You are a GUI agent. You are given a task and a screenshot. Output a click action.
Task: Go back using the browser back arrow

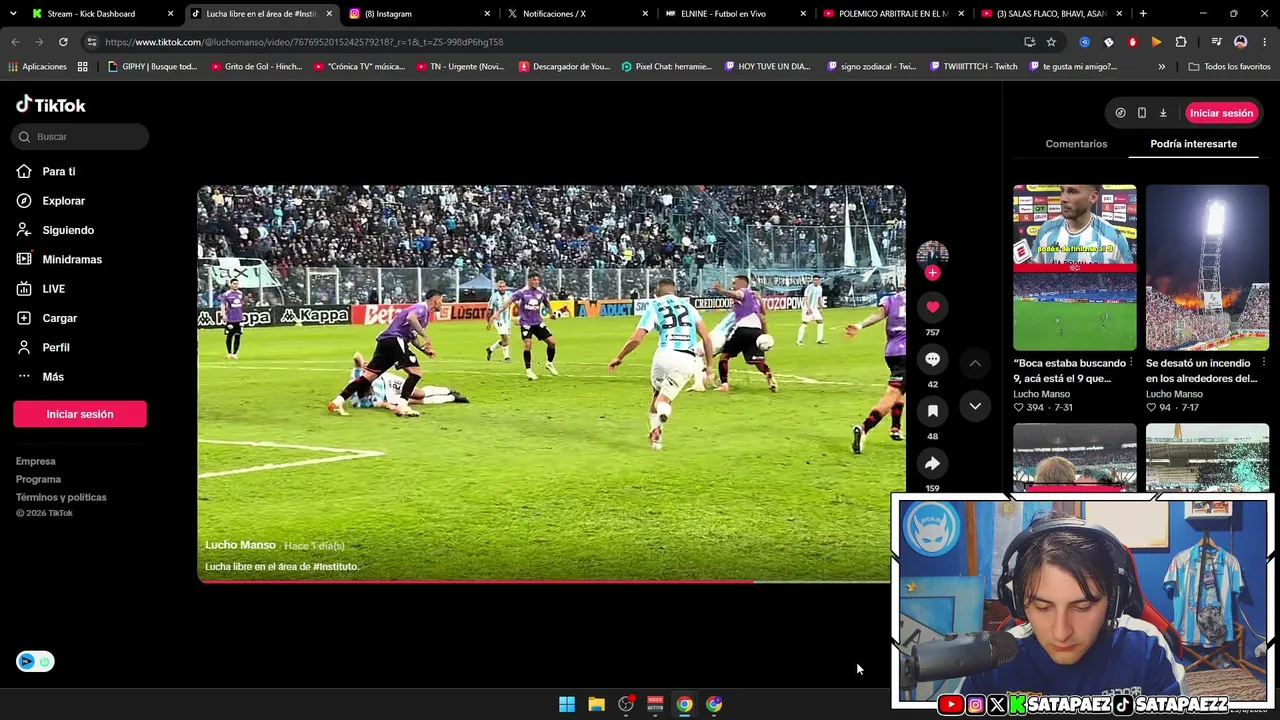(x=15, y=42)
